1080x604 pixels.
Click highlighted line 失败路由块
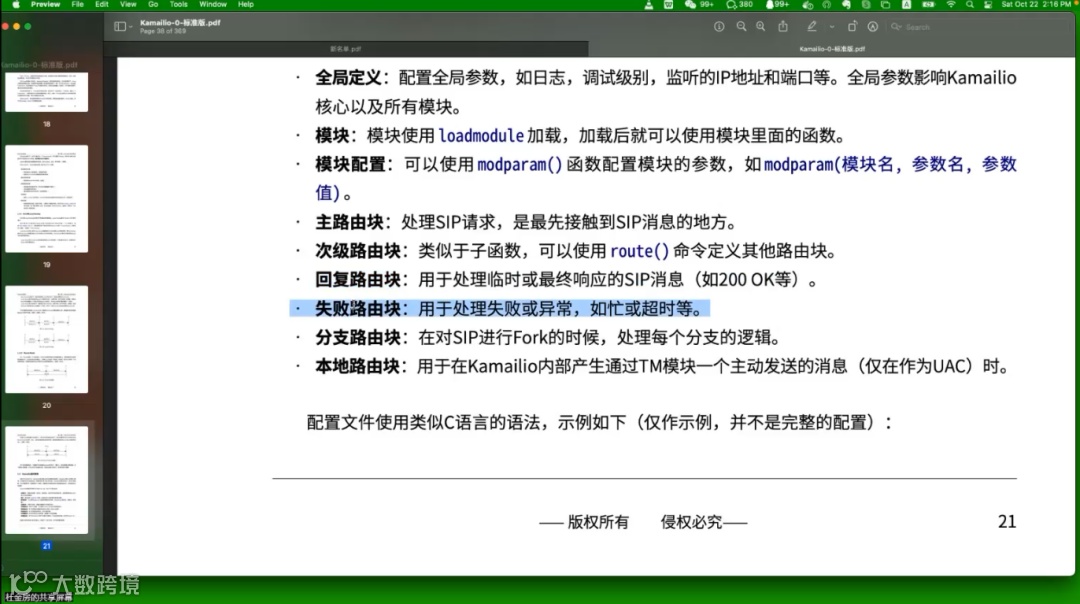[x=499, y=309]
